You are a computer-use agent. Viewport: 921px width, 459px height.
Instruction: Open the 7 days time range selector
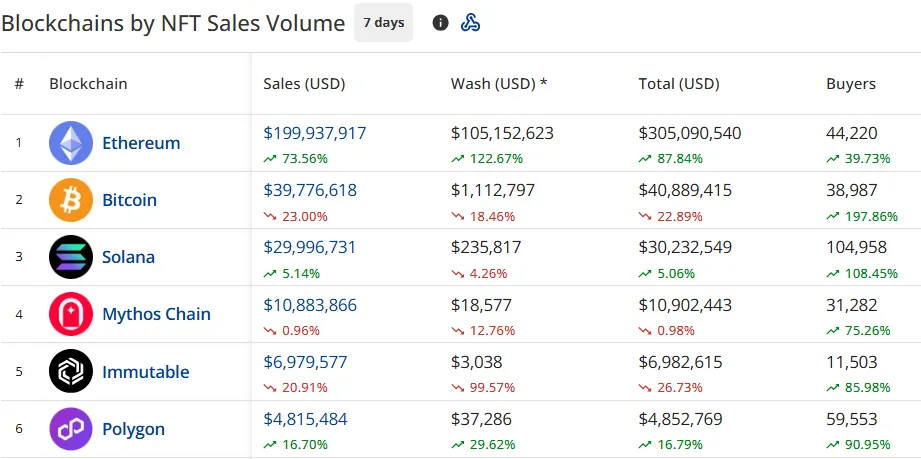tap(383, 23)
